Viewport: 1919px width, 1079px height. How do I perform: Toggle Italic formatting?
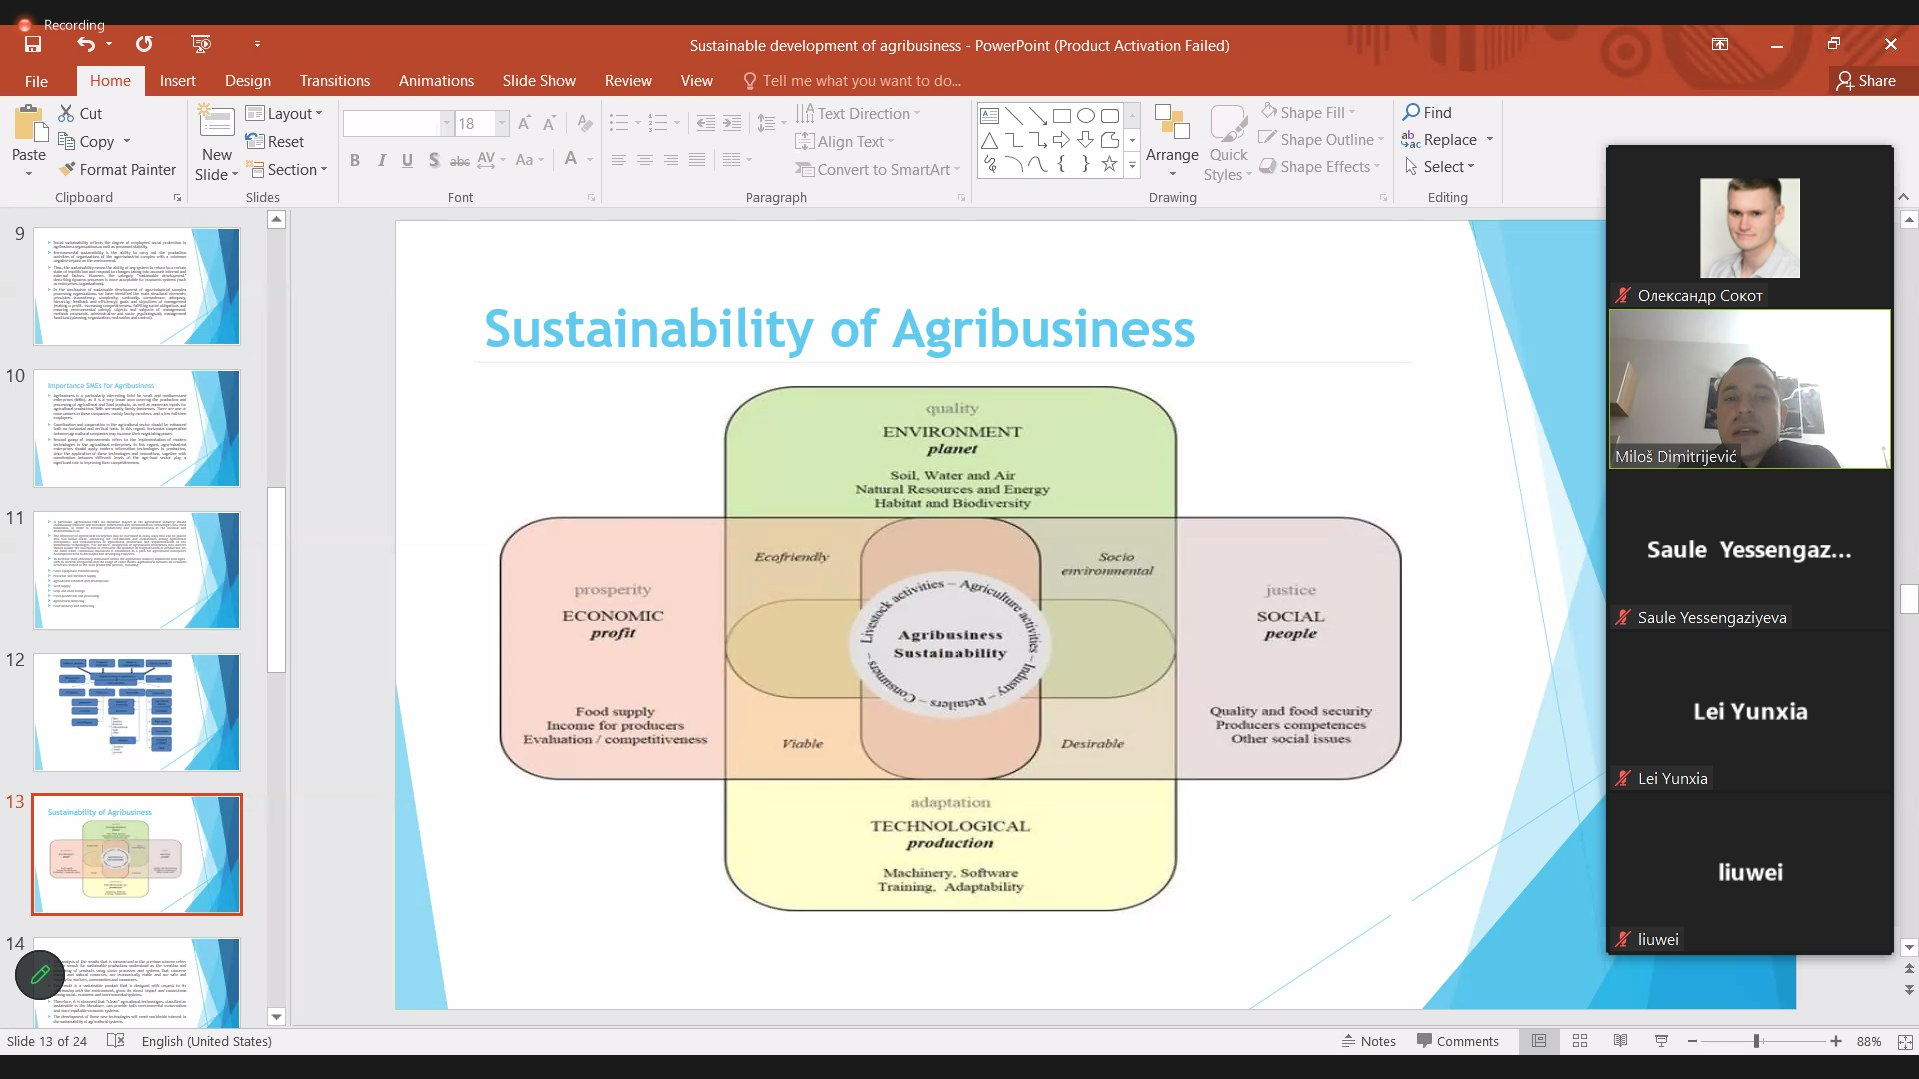(381, 160)
